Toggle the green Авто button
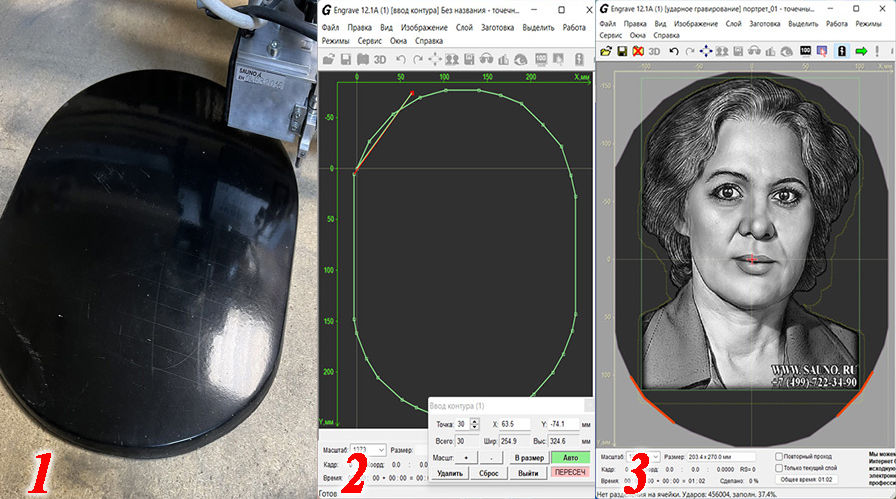896x499 pixels. pyautogui.click(x=569, y=457)
